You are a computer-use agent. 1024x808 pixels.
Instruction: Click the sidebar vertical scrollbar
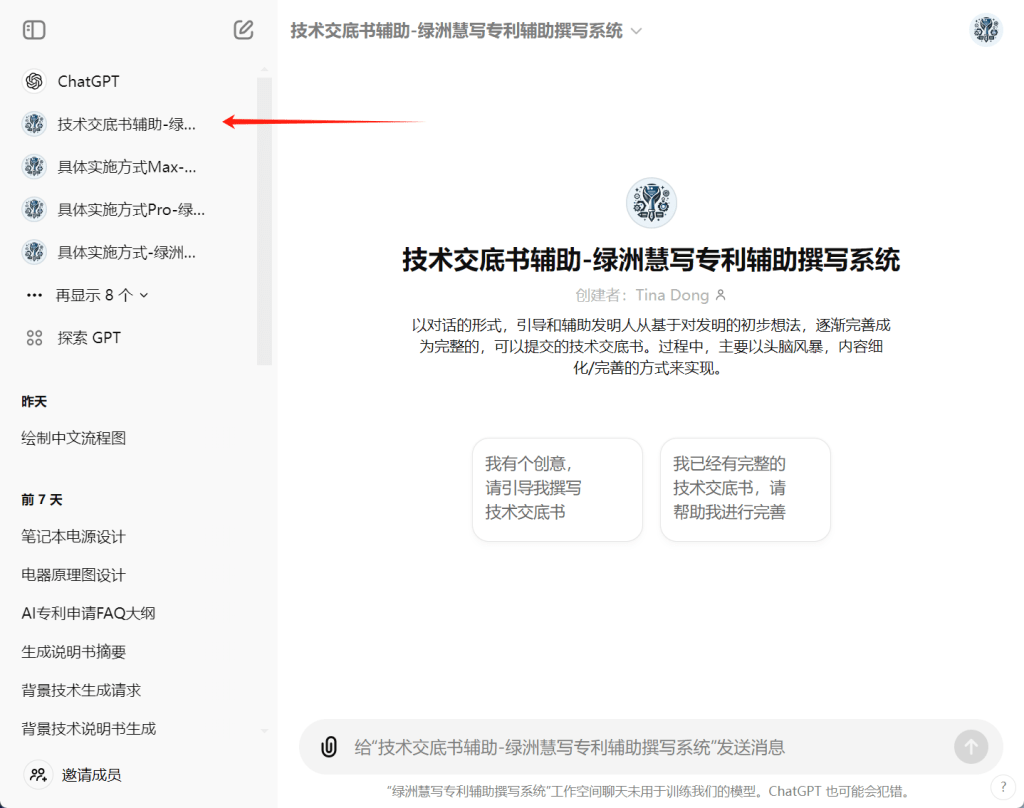coord(264,220)
